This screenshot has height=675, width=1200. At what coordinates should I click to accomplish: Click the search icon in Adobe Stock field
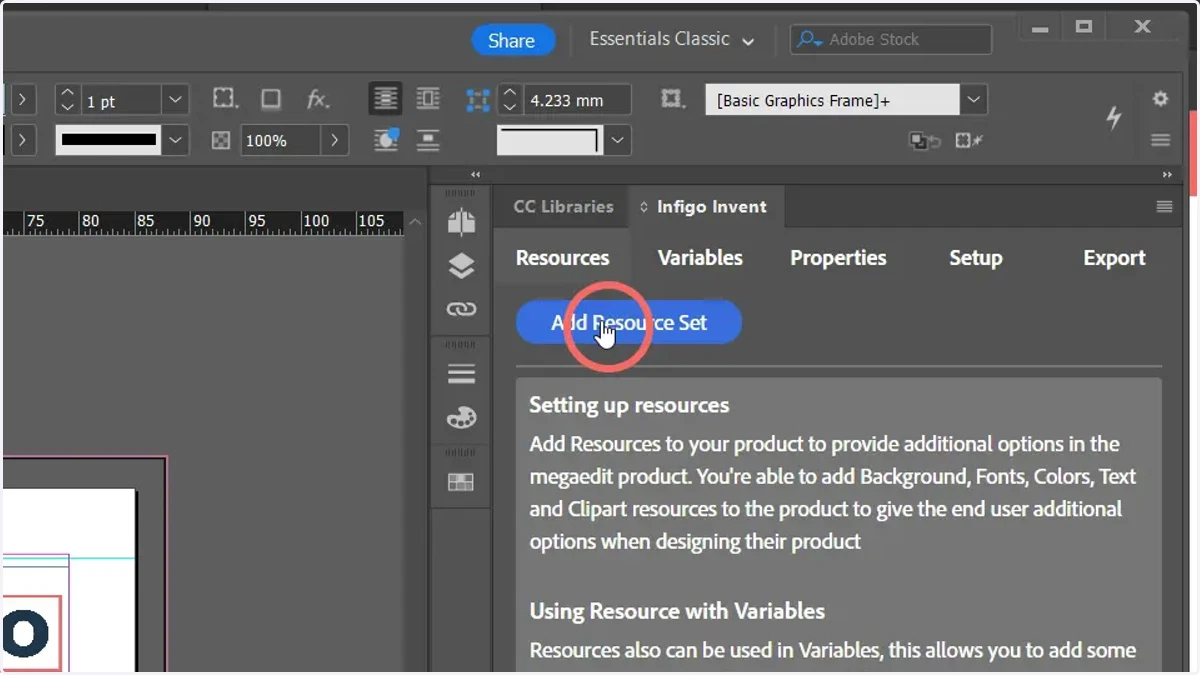(810, 39)
